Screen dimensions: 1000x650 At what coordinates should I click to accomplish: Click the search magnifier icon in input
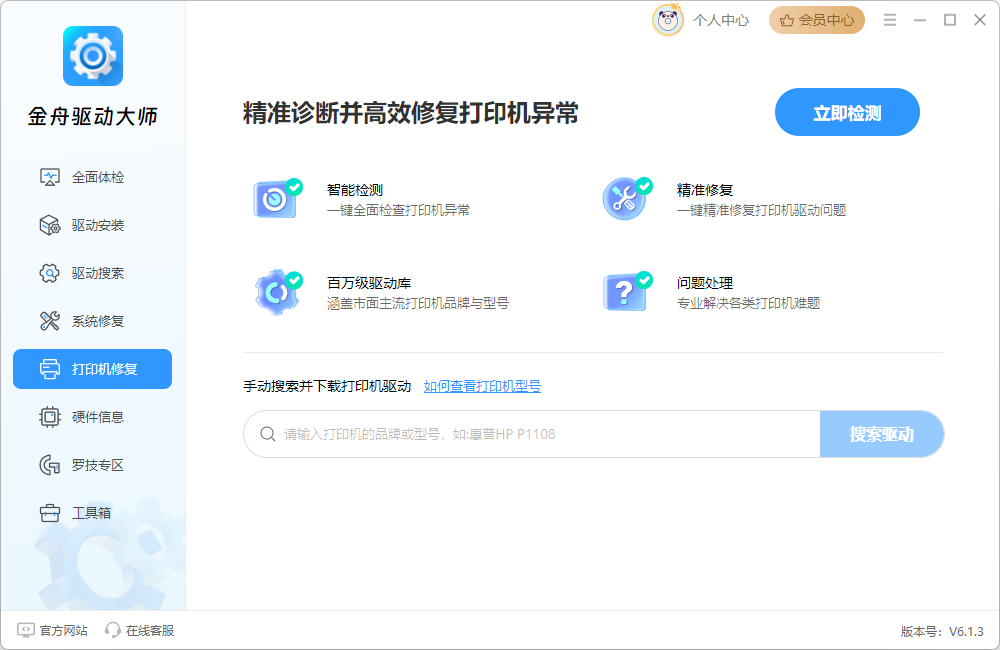pyautogui.click(x=267, y=434)
